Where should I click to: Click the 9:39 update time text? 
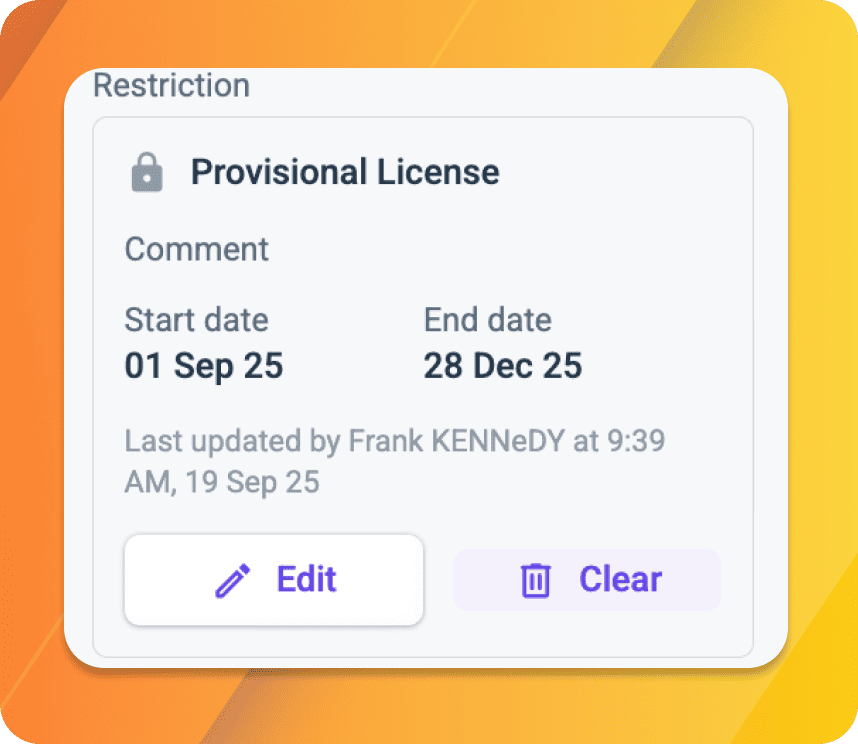pos(636,441)
